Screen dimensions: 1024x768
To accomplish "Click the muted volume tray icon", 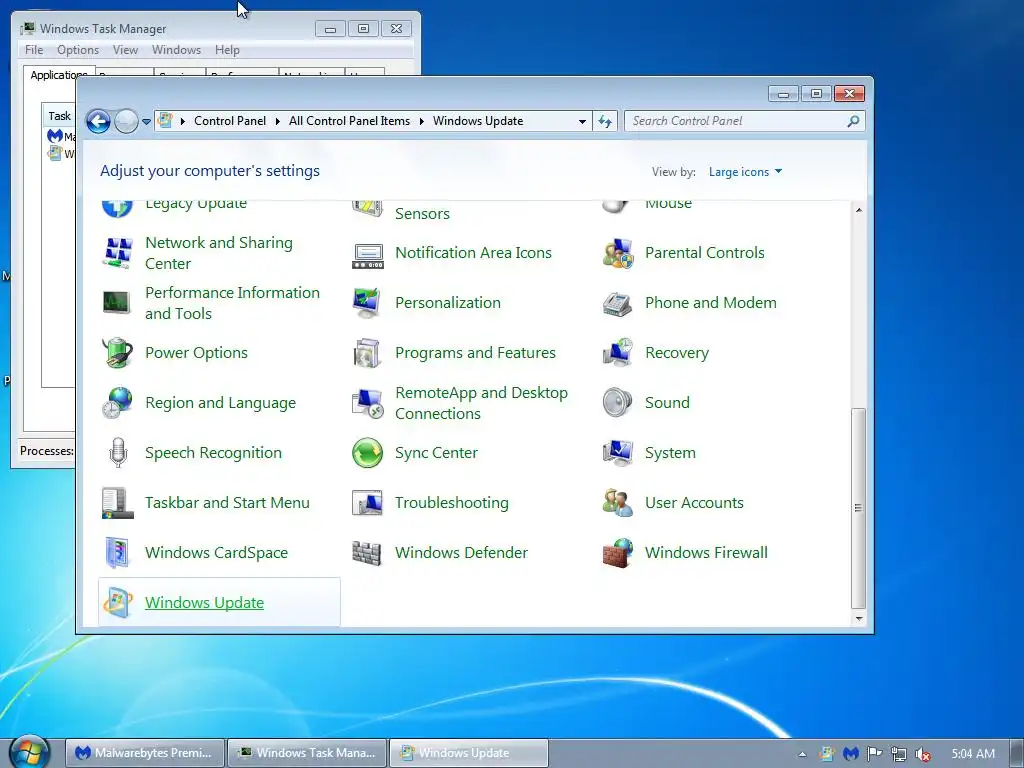I will 922,754.
